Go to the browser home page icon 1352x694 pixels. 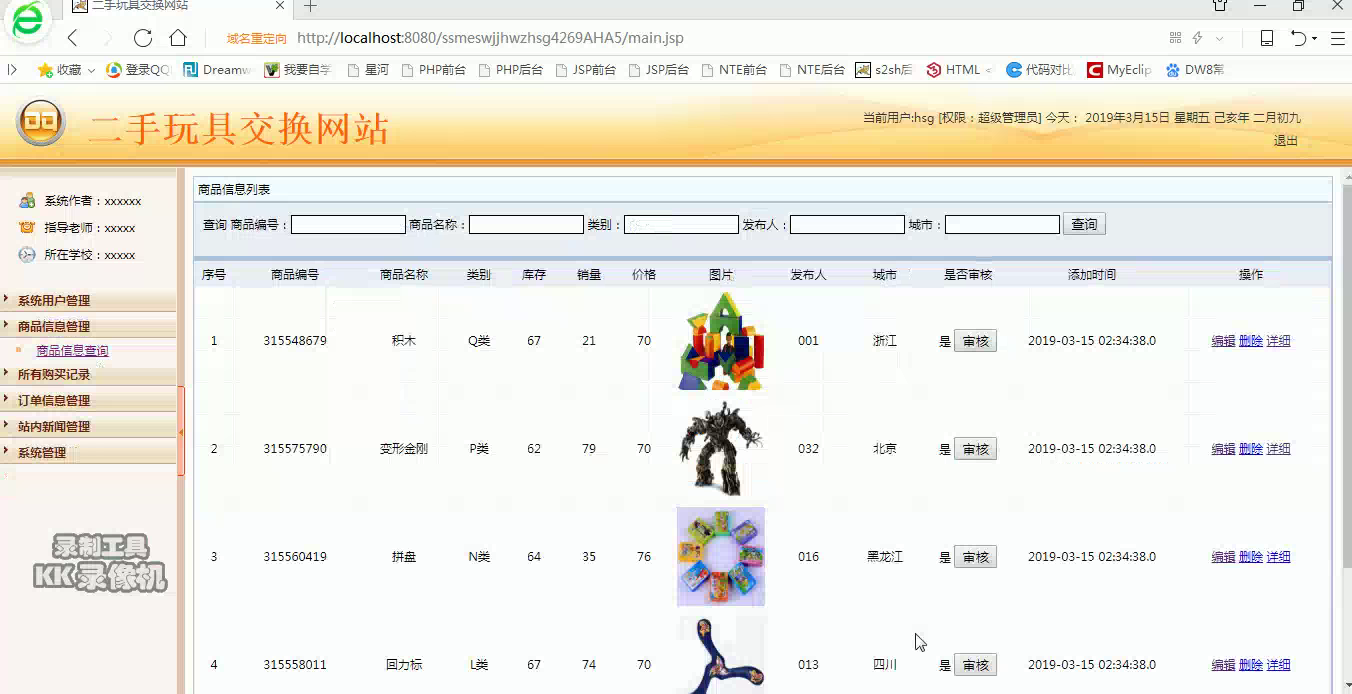click(x=178, y=38)
